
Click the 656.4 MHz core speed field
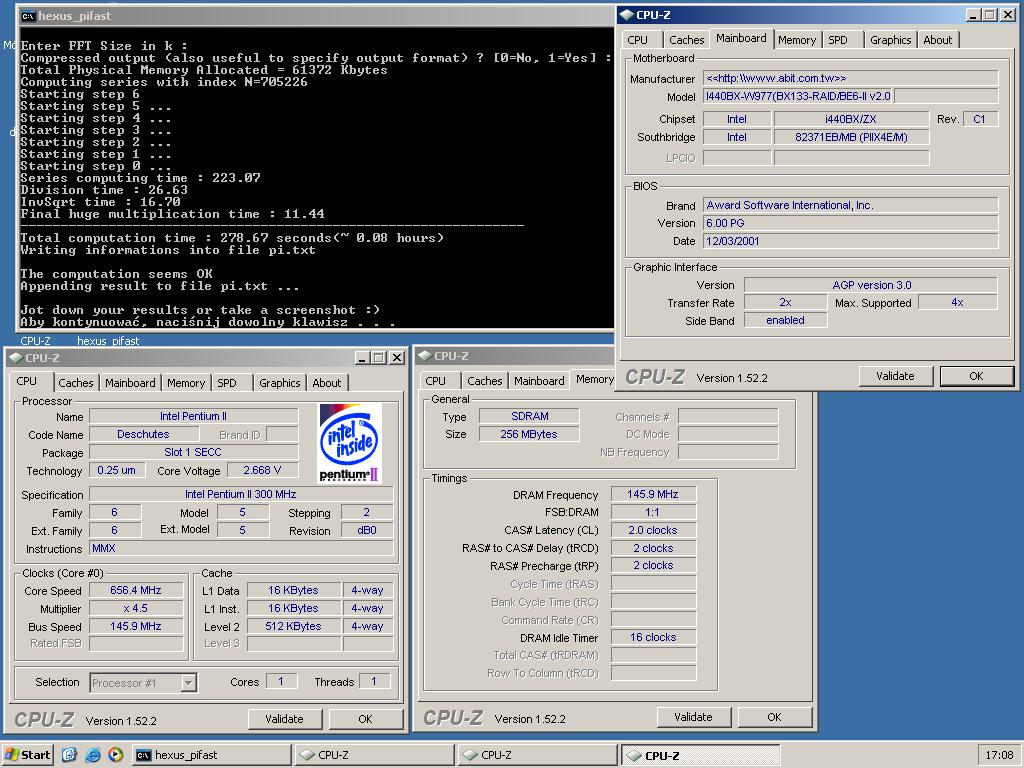[136, 590]
